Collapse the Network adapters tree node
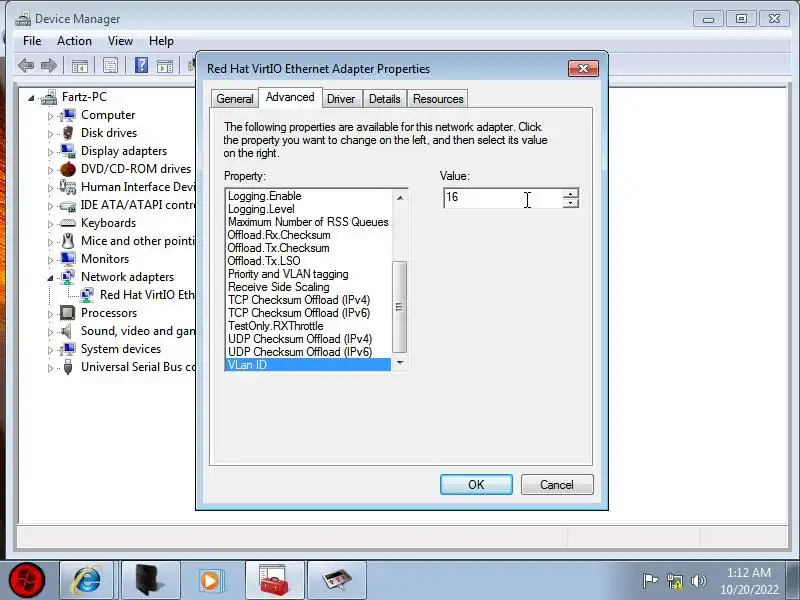The width and height of the screenshot is (800, 600). 50,278
